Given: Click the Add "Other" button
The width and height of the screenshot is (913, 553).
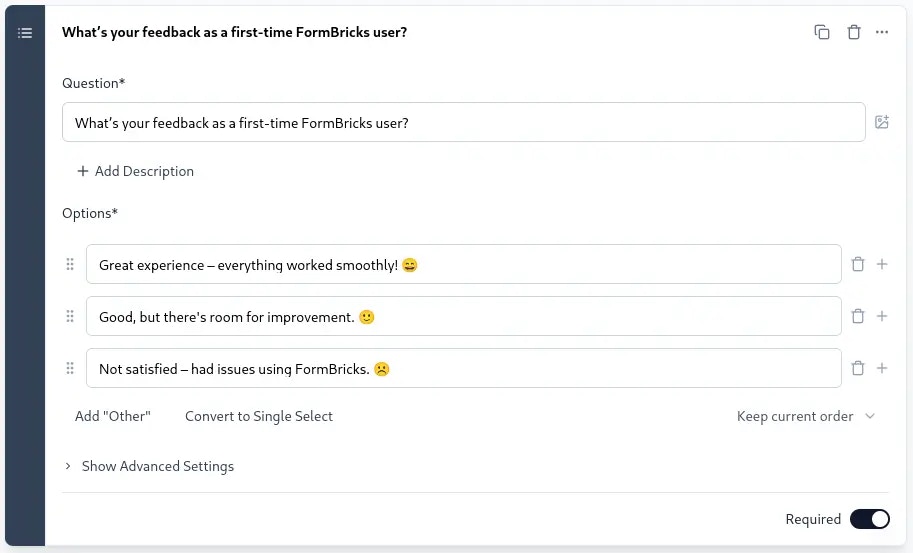Looking at the screenshot, I should click(x=112, y=416).
